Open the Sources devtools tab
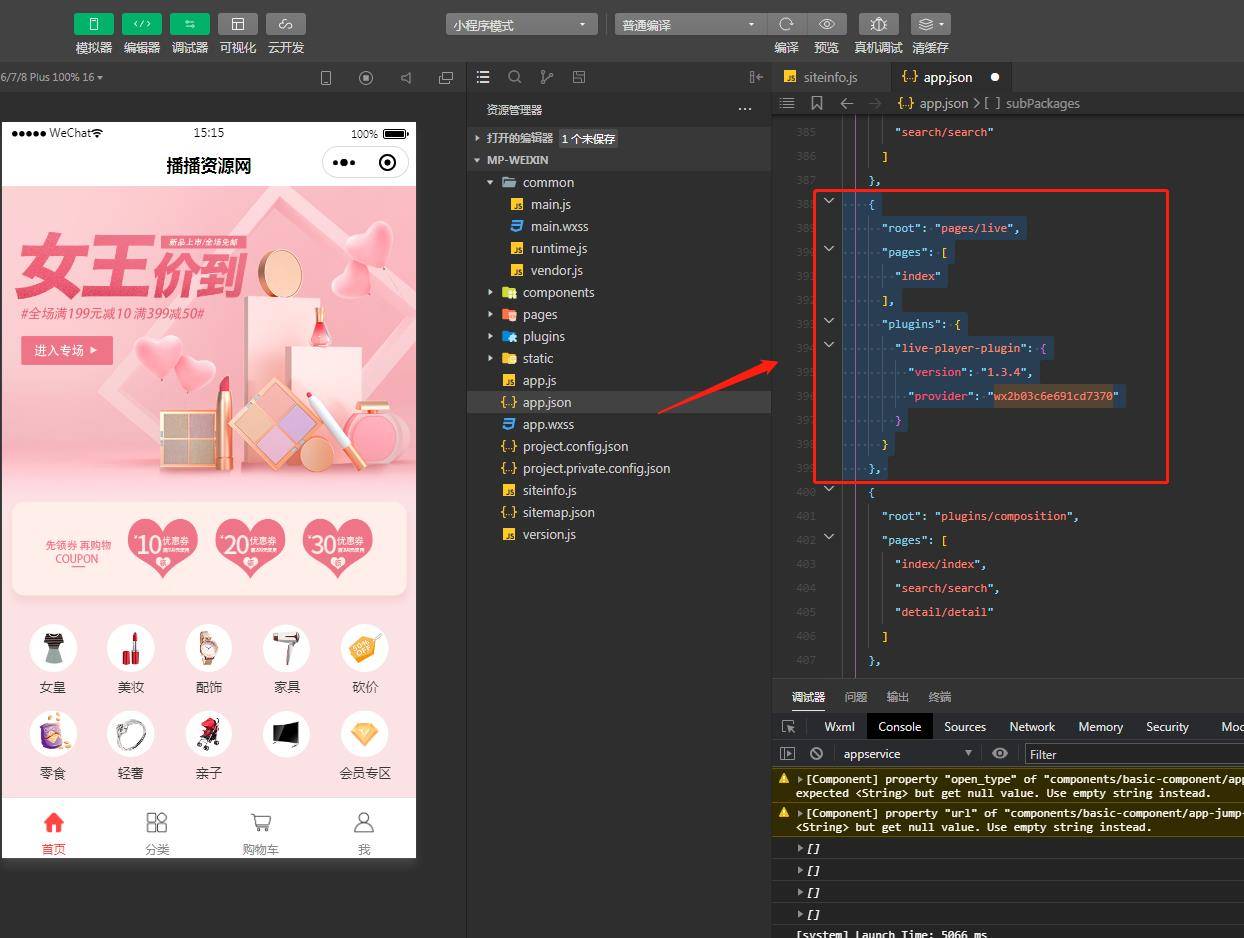Screen dimensions: 1244x938 965,727
